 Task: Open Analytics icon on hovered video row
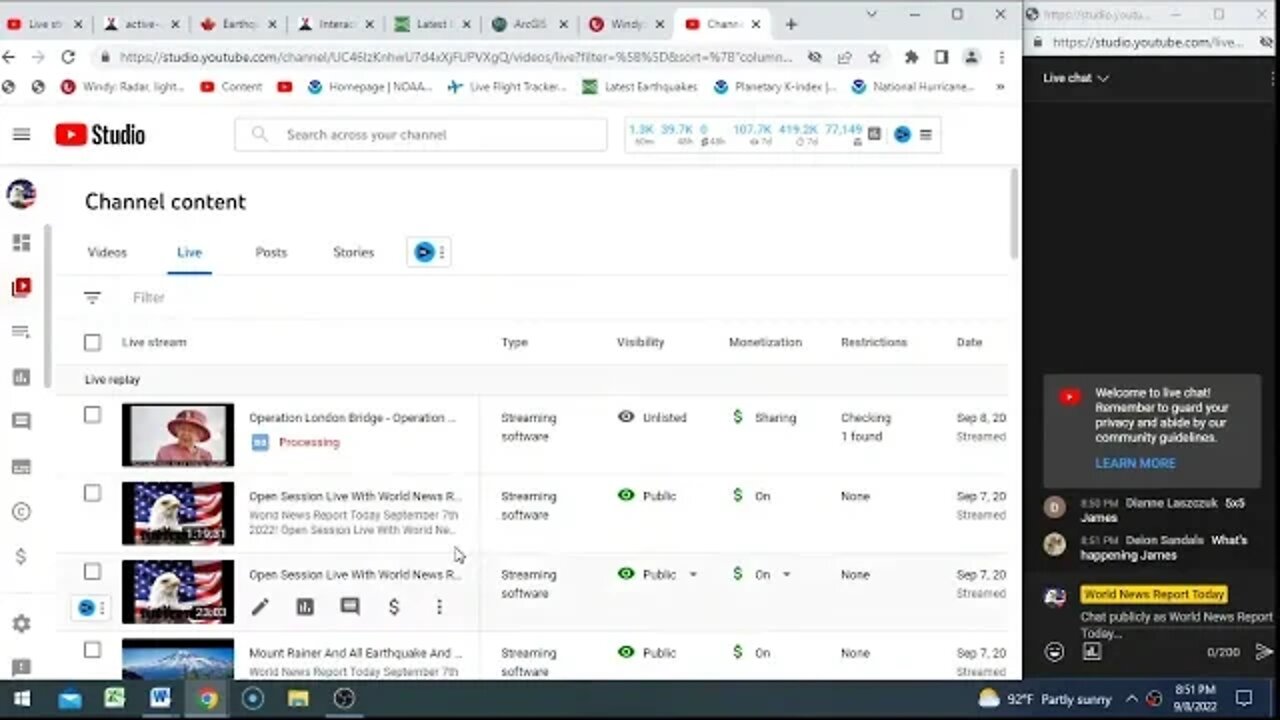coord(305,606)
